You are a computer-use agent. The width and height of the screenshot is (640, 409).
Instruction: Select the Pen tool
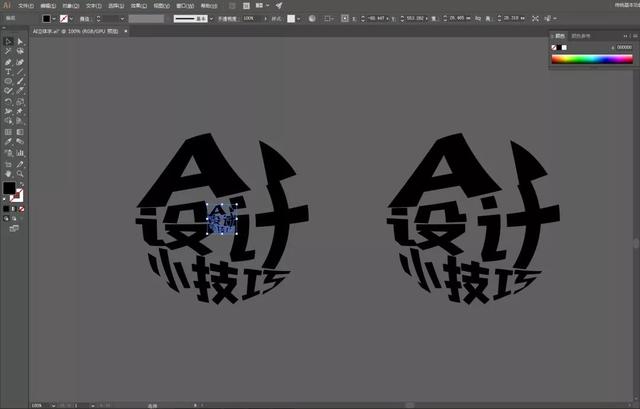[8, 62]
